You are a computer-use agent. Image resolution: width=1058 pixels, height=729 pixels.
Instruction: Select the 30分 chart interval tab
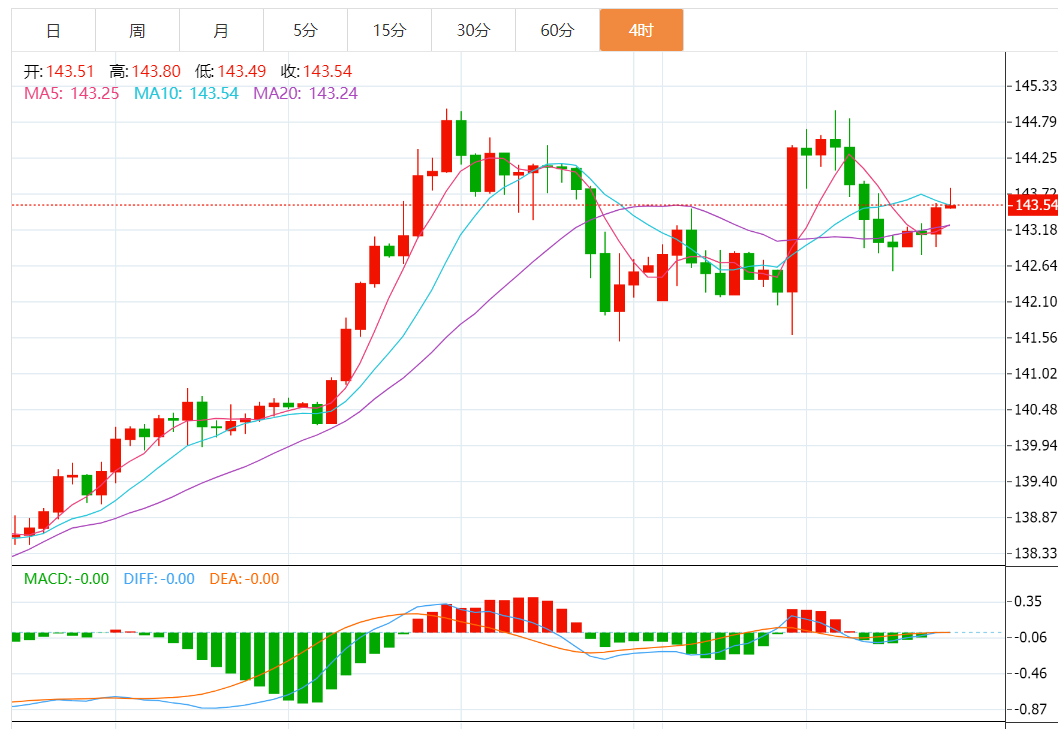pyautogui.click(x=473, y=31)
